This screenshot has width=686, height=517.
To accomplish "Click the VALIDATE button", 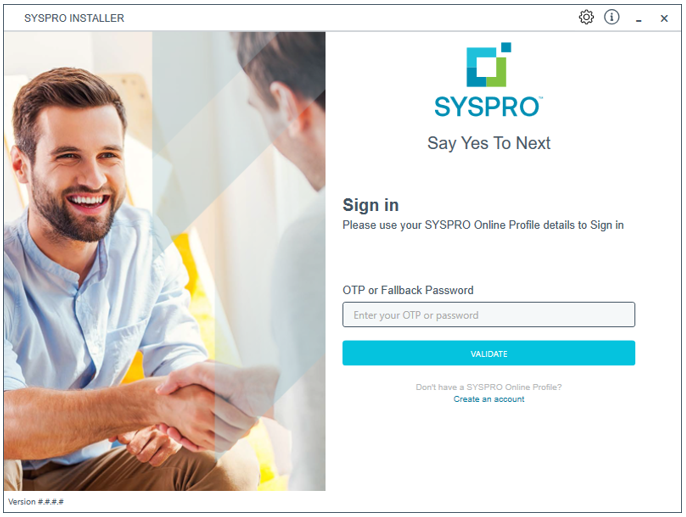I will pyautogui.click(x=488, y=353).
